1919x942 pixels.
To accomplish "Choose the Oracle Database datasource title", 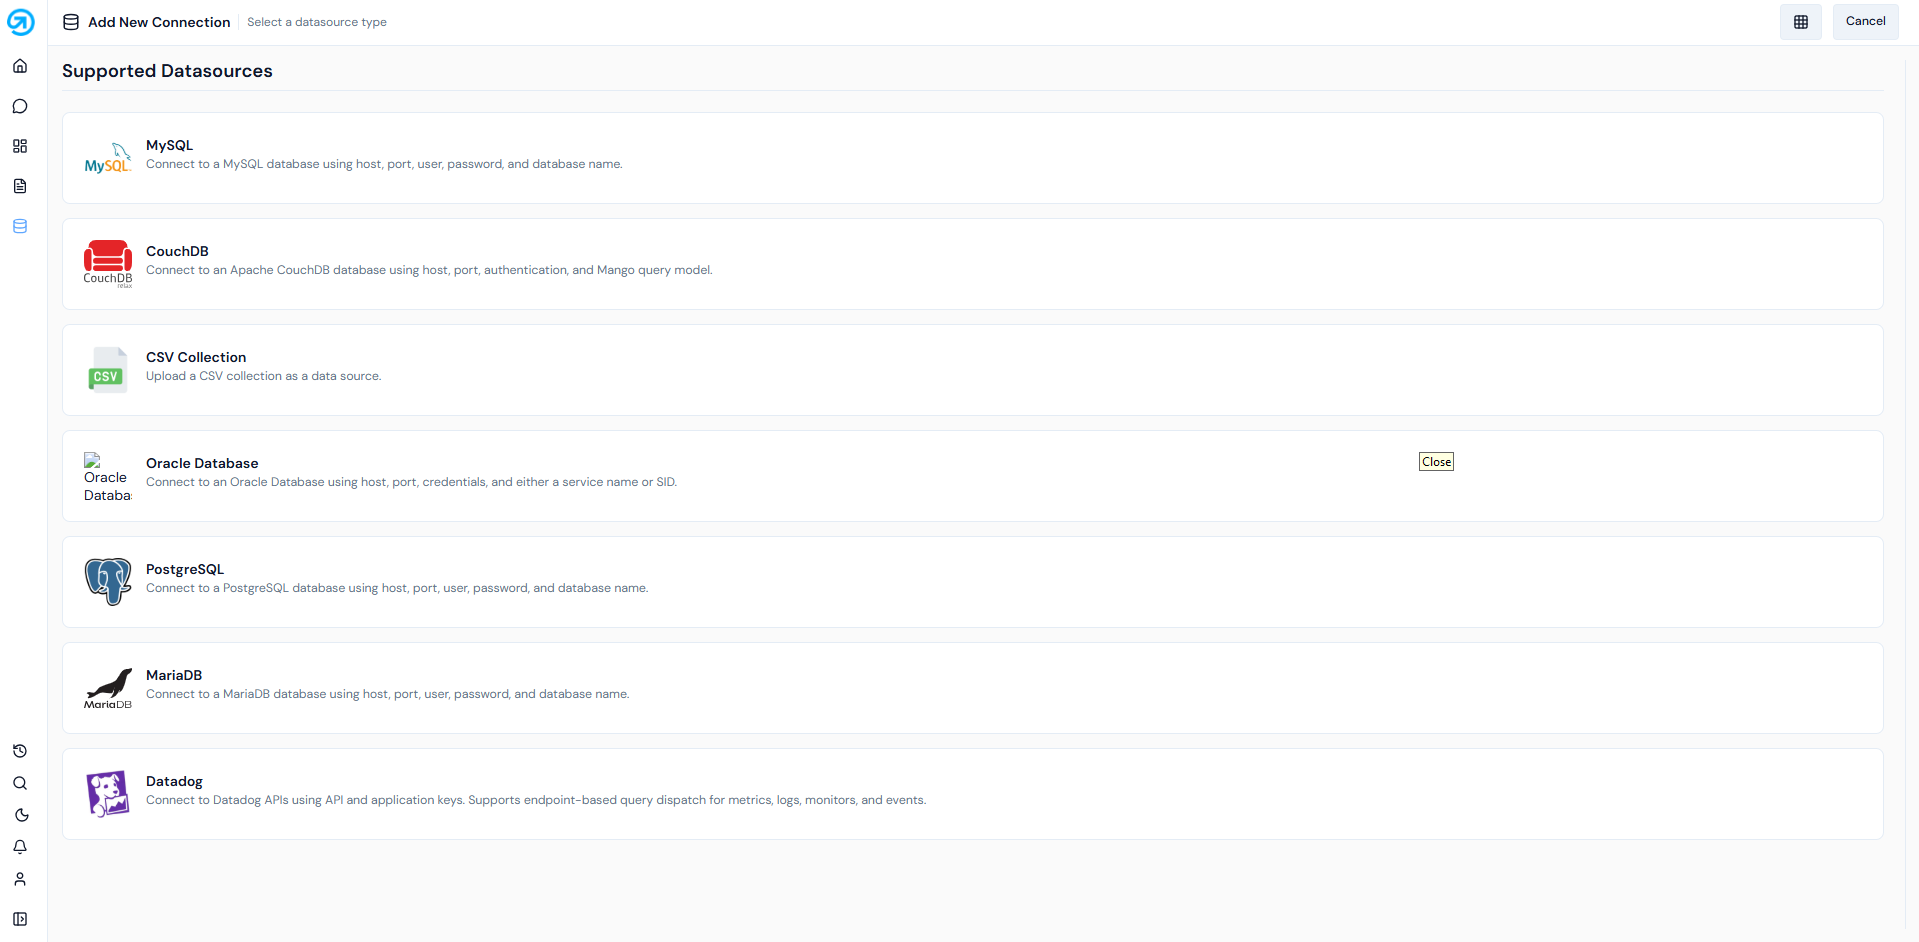I will tap(202, 463).
